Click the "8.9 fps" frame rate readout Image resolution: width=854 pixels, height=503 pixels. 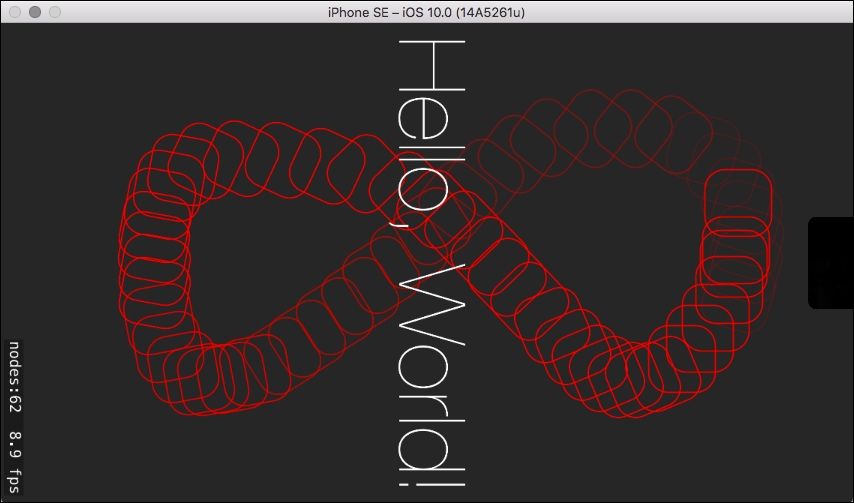(15, 462)
